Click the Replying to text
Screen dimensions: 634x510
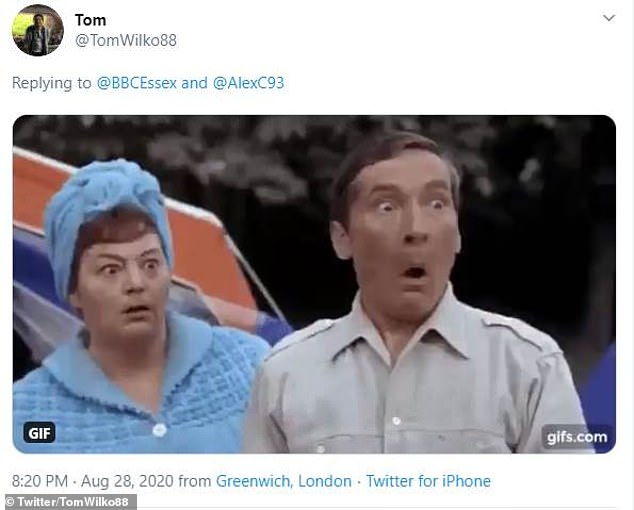[52, 83]
